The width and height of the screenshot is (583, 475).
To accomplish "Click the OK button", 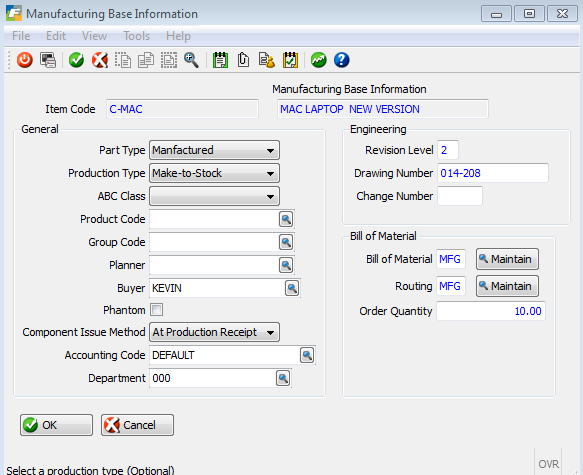I will click(56, 425).
